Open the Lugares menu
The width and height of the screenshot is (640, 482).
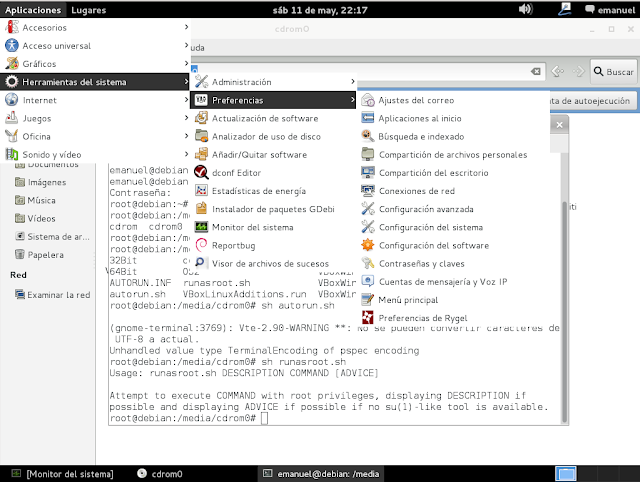pos(89,10)
